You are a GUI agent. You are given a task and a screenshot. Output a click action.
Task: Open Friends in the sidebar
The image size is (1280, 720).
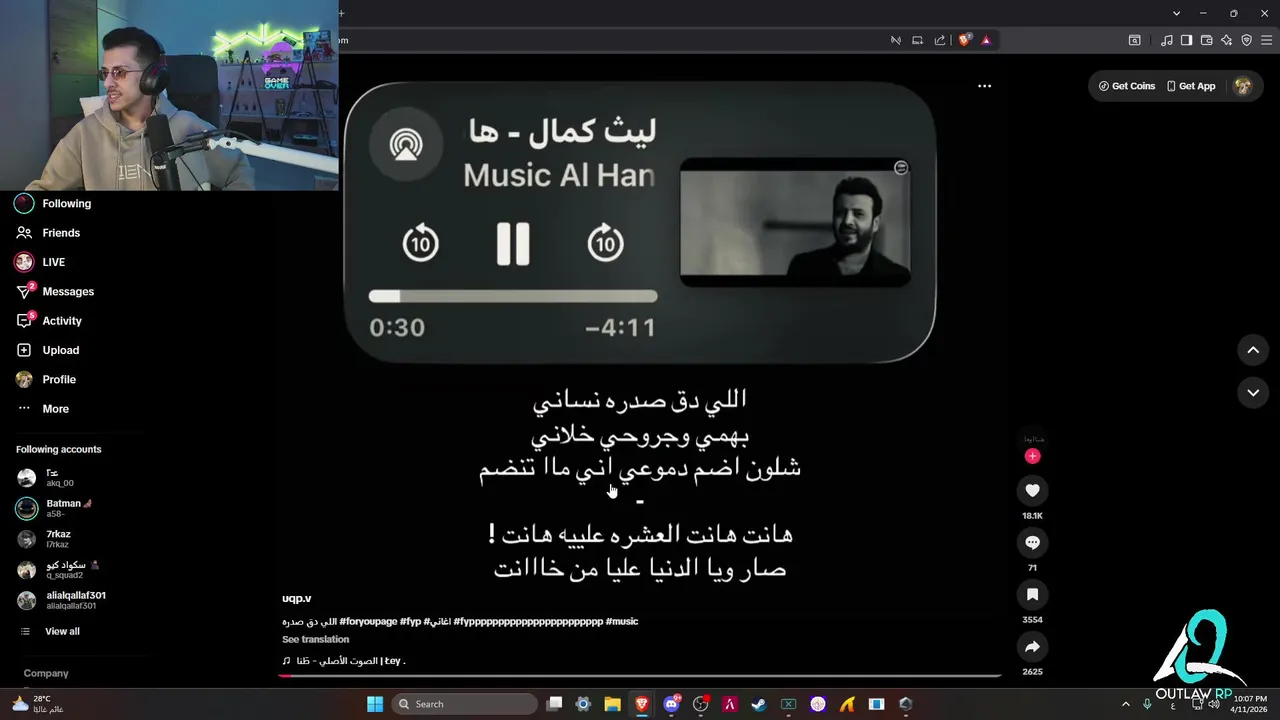pyautogui.click(x=48, y=232)
